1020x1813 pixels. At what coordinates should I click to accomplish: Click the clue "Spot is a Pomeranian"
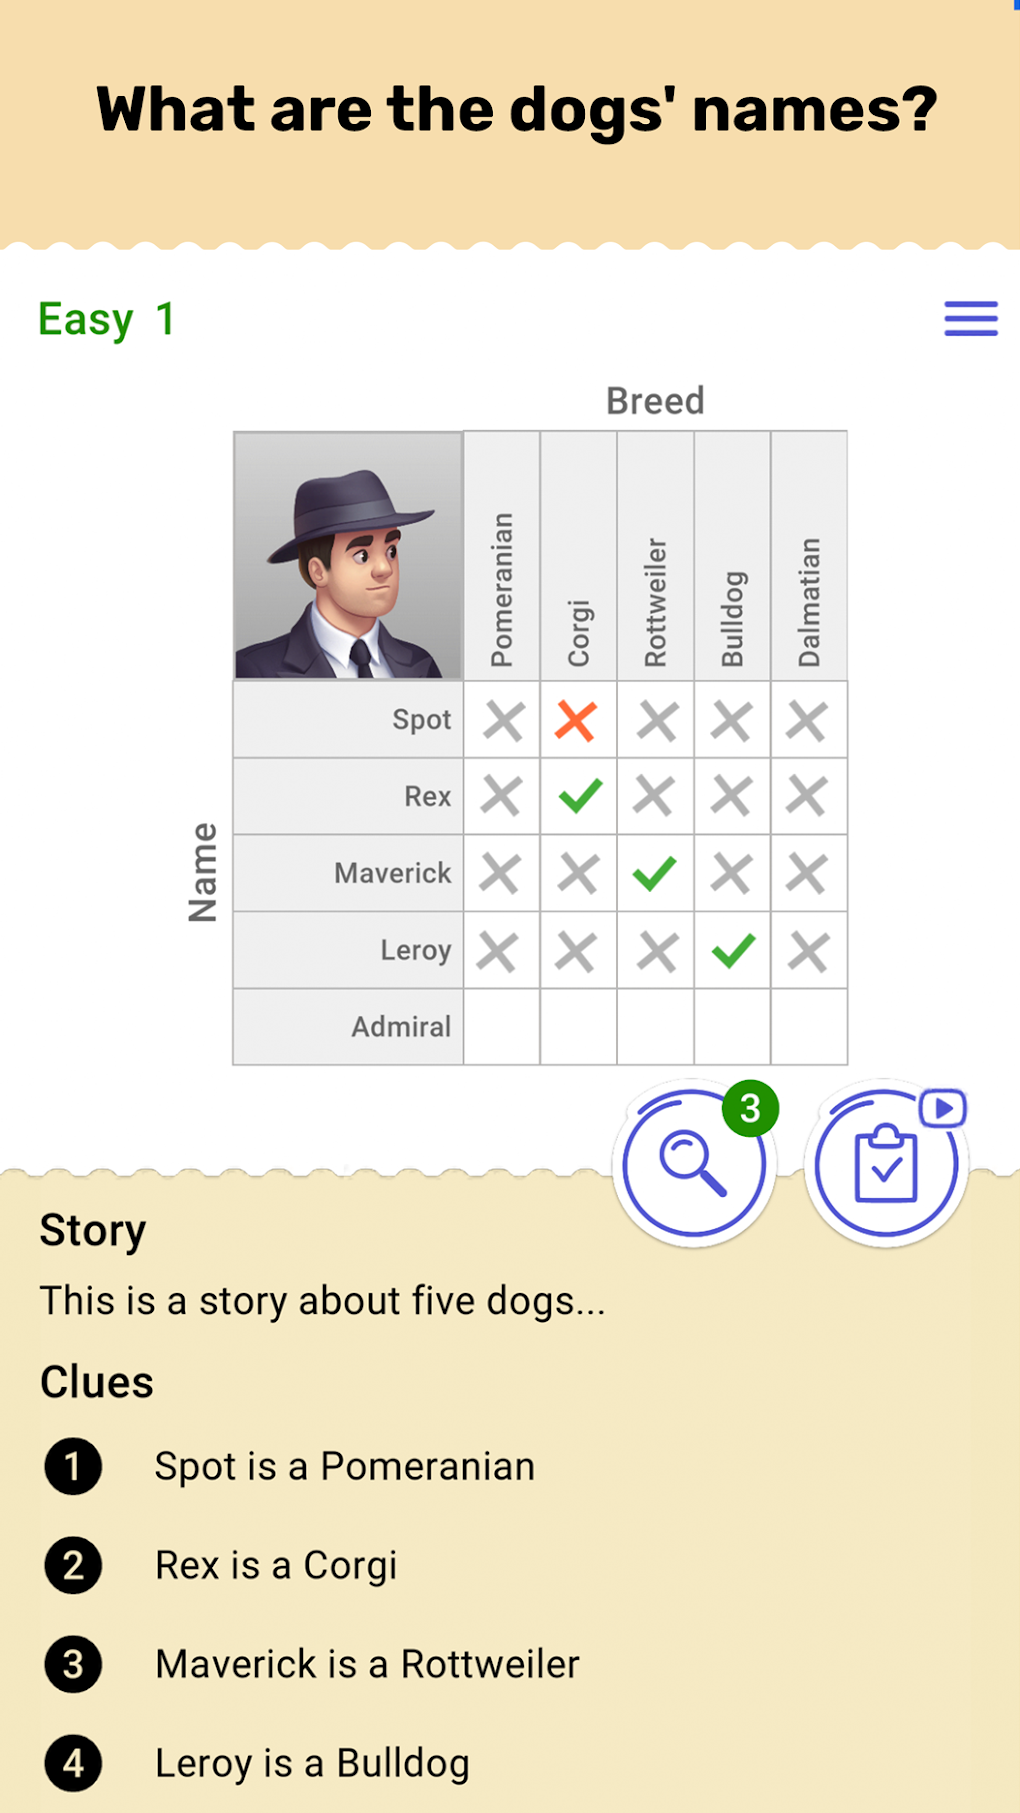344,1467
